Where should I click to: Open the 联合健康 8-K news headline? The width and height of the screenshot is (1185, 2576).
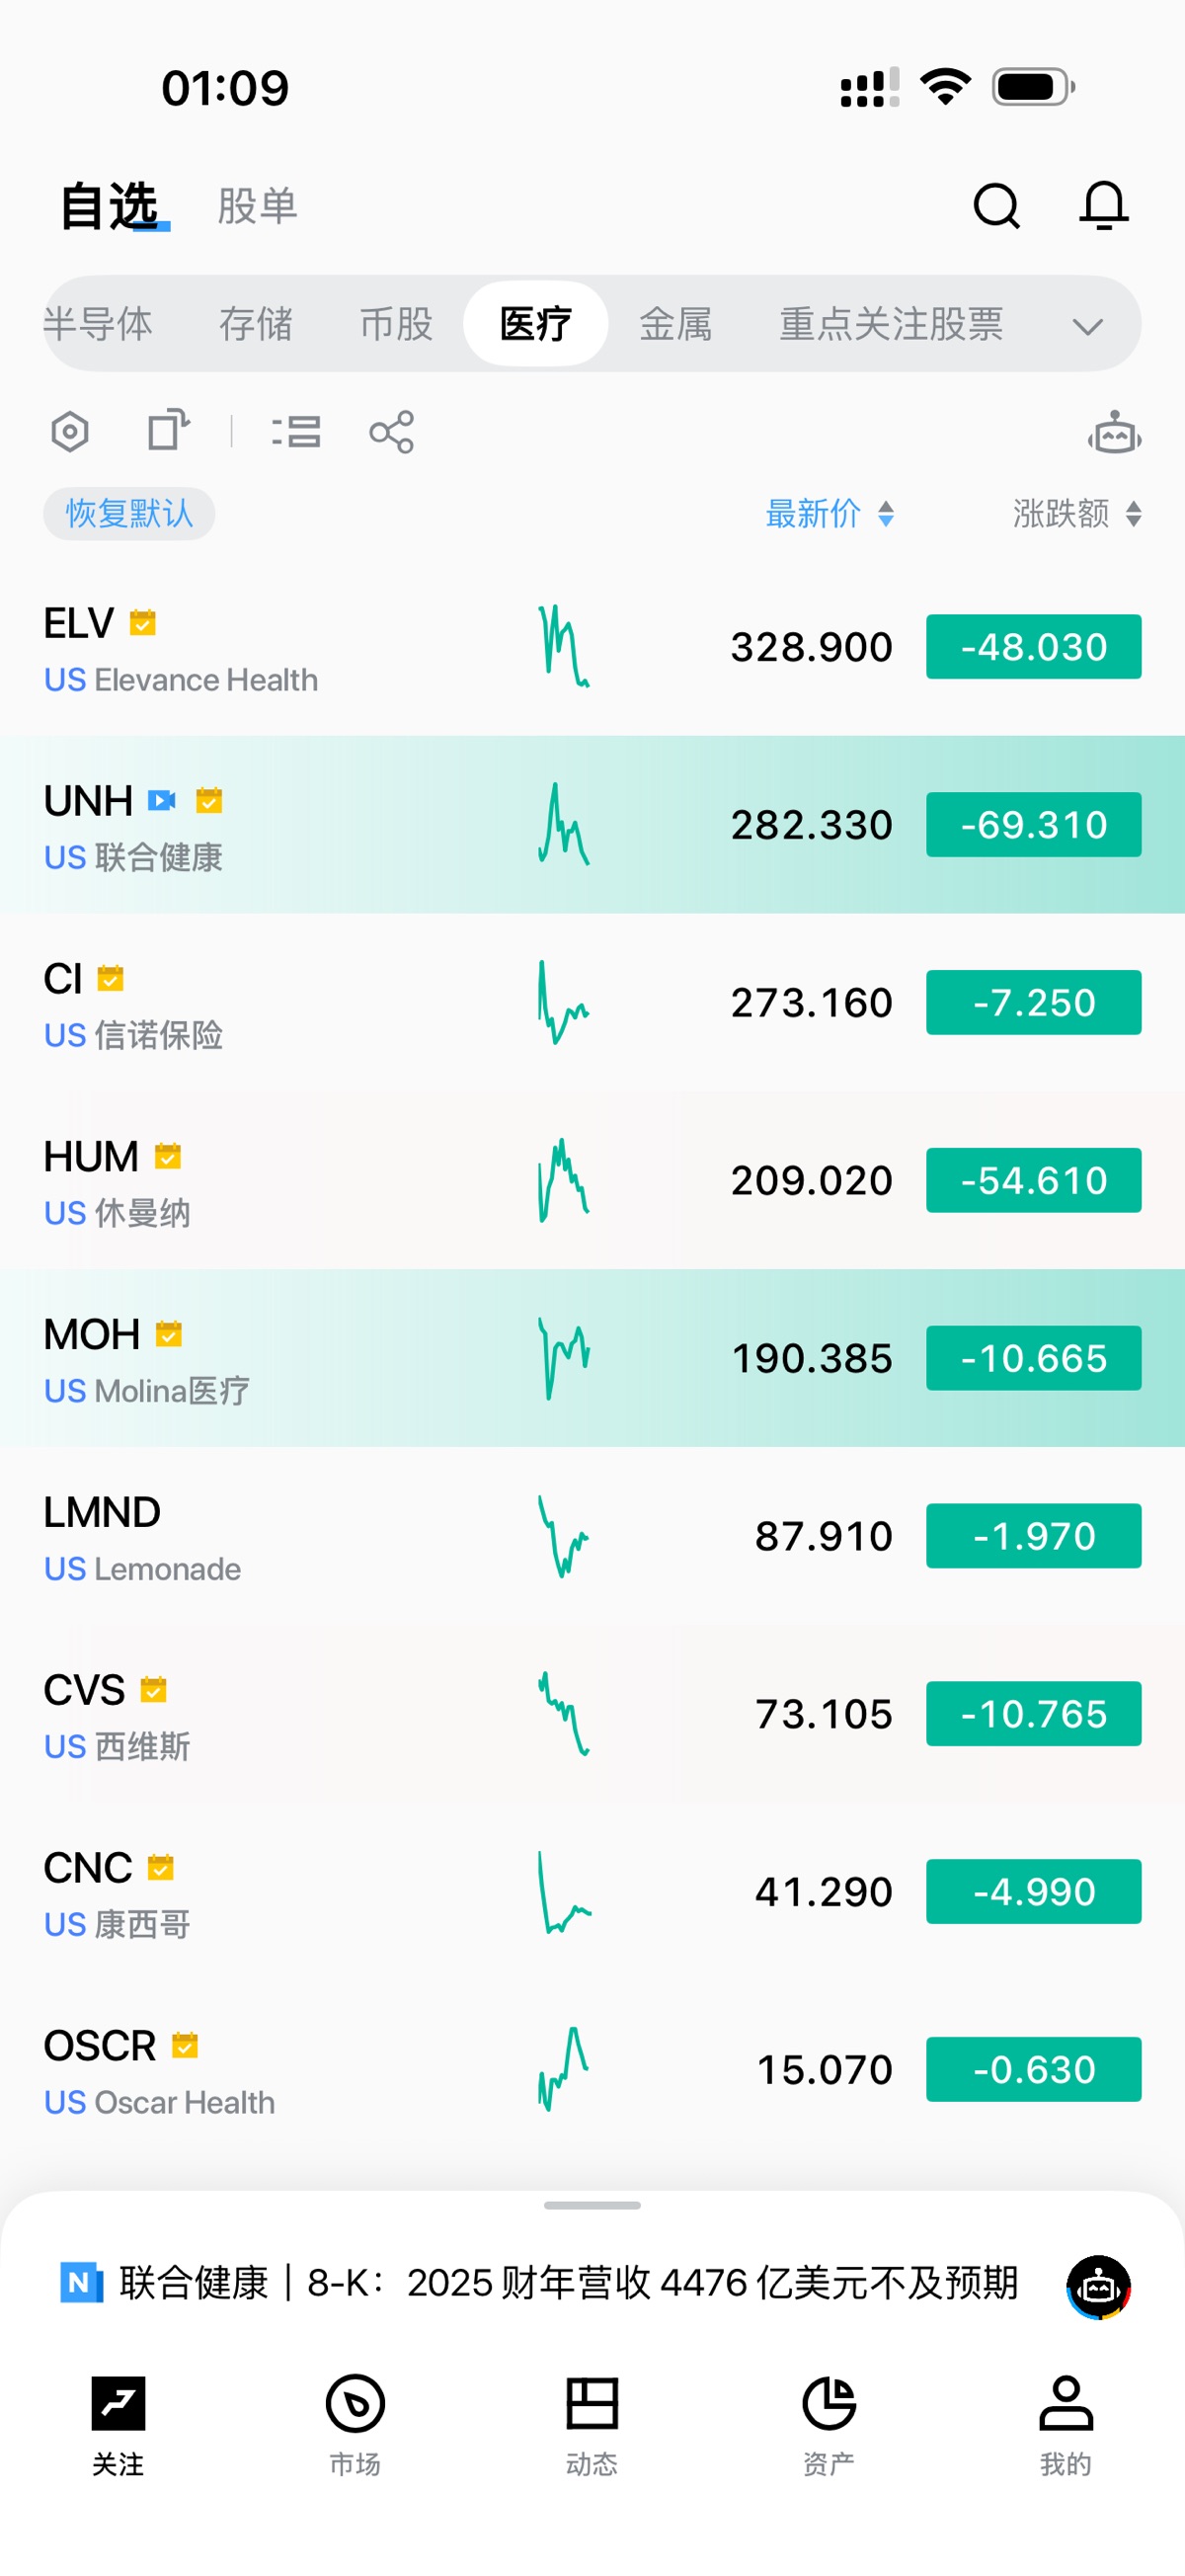pos(568,2283)
